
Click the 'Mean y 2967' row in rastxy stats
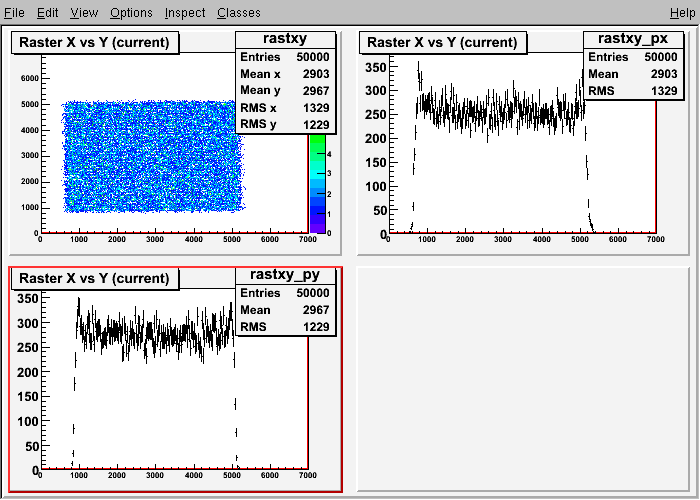[285, 91]
